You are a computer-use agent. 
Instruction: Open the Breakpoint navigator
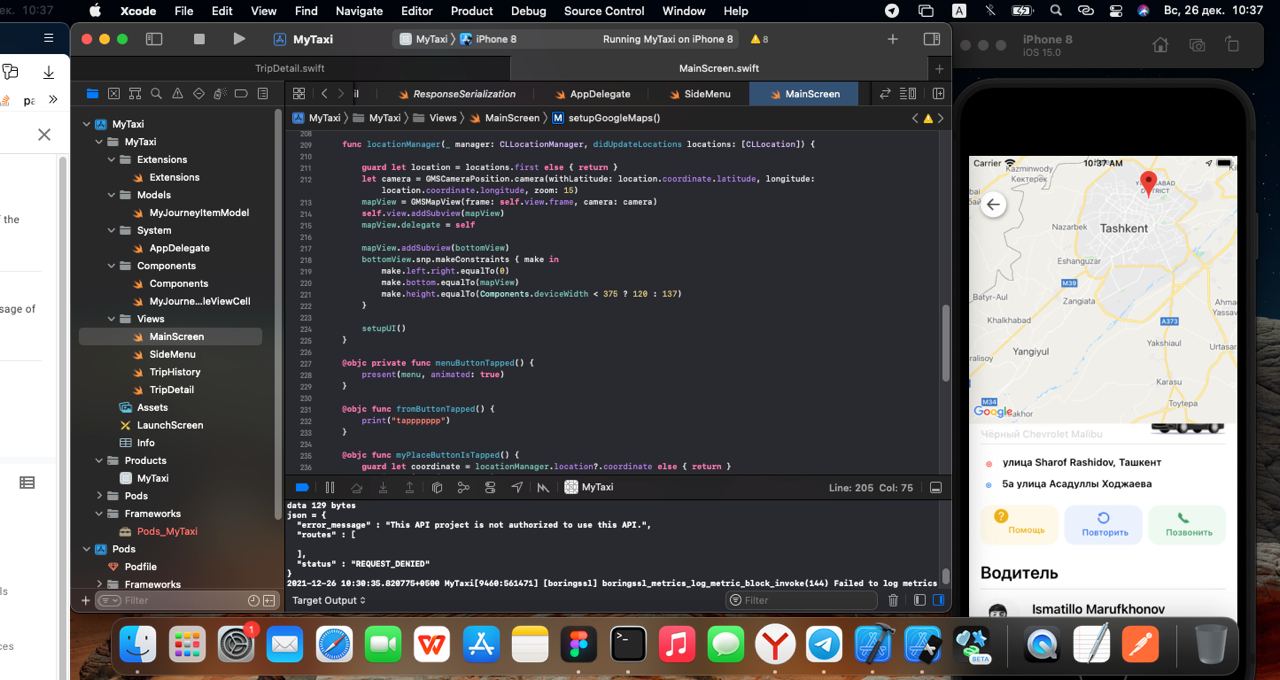pos(241,93)
